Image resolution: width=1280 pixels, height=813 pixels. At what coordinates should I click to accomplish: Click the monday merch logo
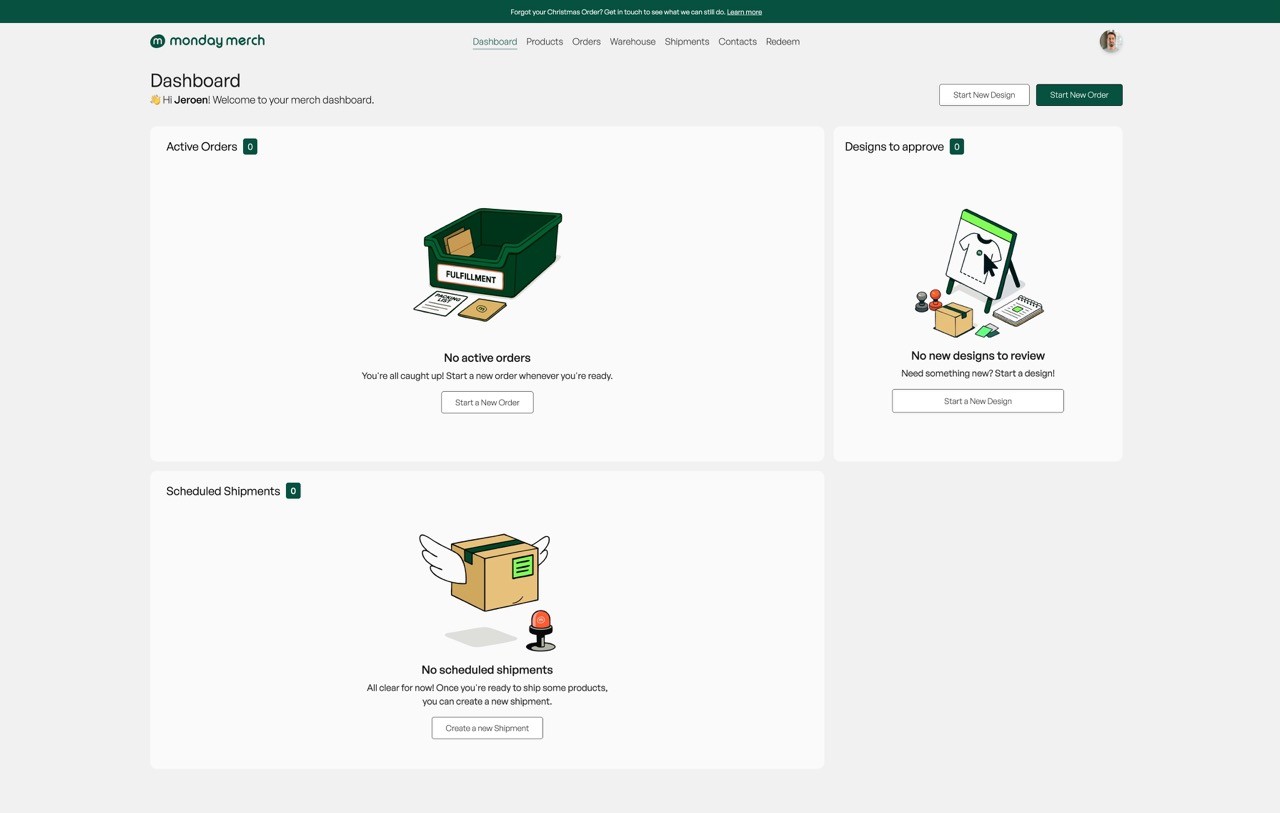point(207,41)
